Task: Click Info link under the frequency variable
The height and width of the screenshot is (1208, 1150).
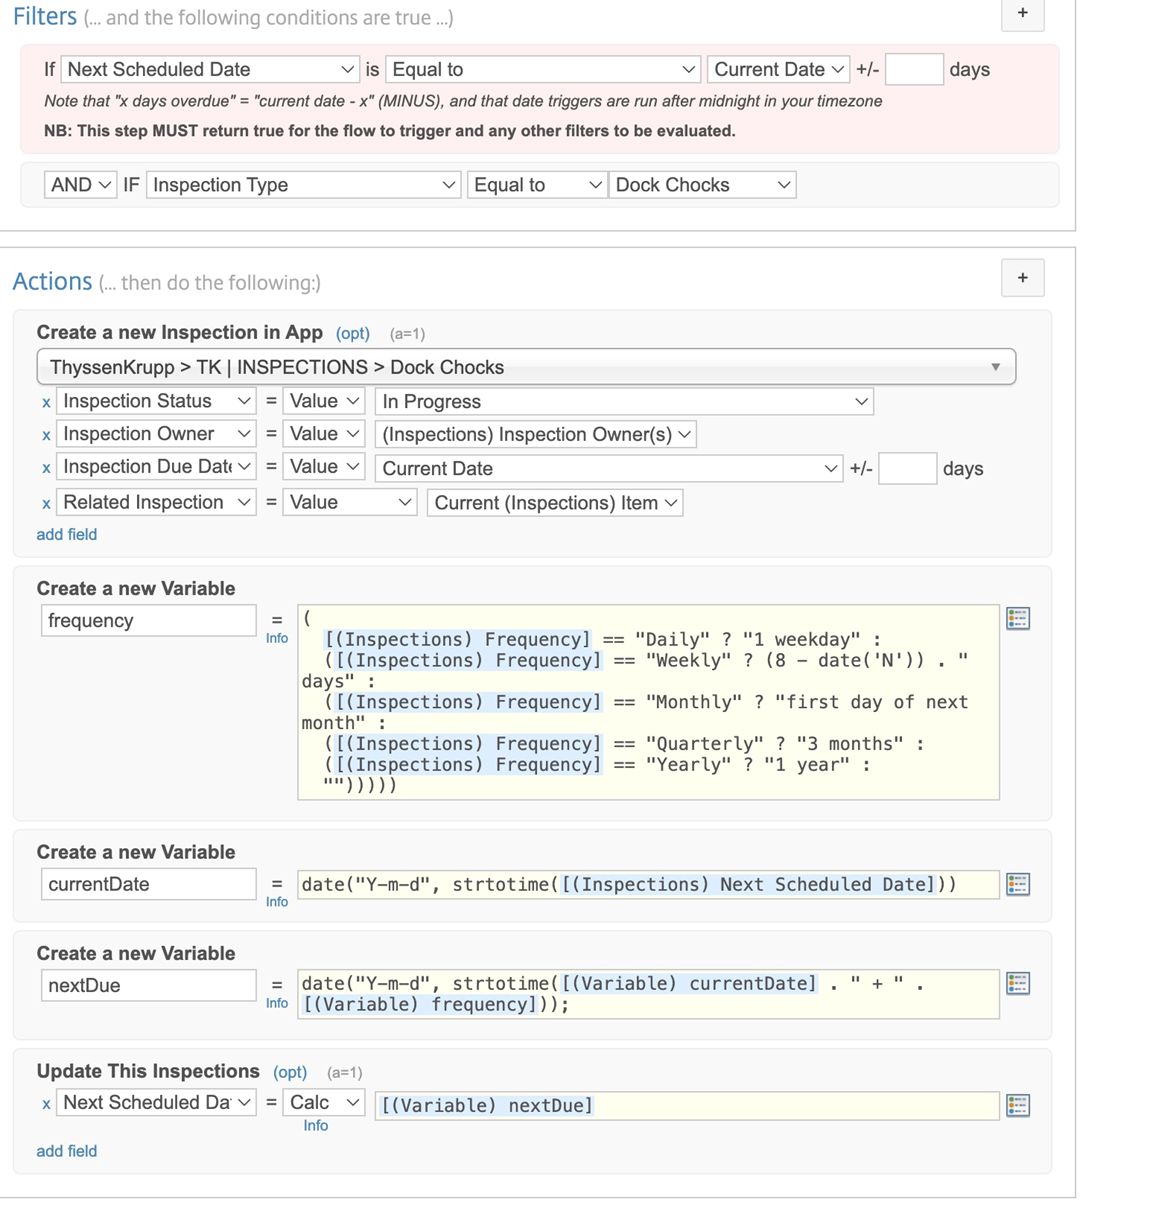Action: (277, 639)
